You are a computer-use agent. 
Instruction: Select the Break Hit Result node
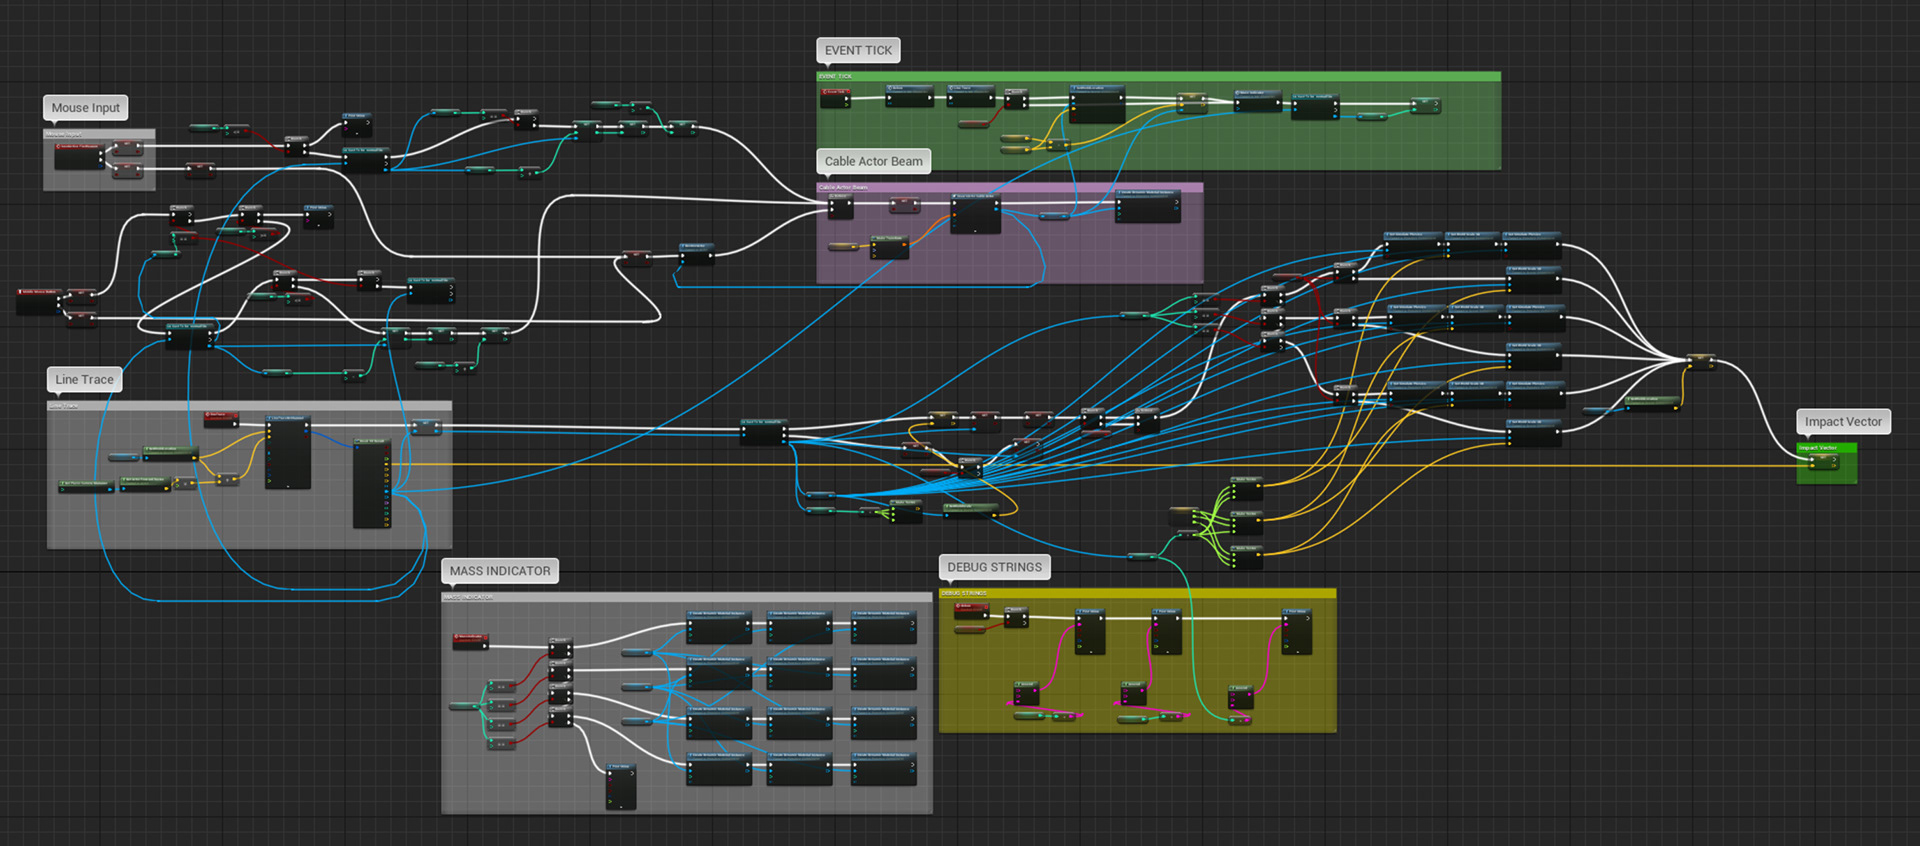(x=372, y=483)
